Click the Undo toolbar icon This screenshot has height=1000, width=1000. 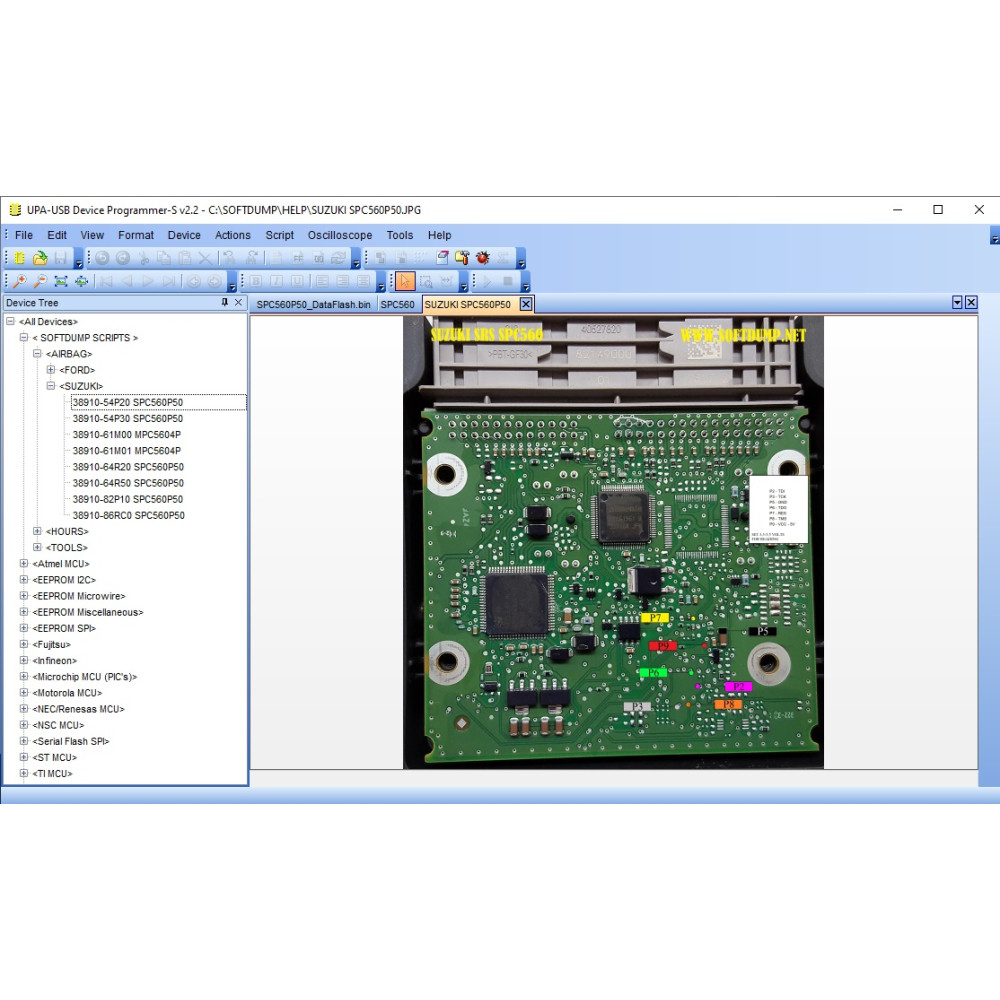point(102,258)
